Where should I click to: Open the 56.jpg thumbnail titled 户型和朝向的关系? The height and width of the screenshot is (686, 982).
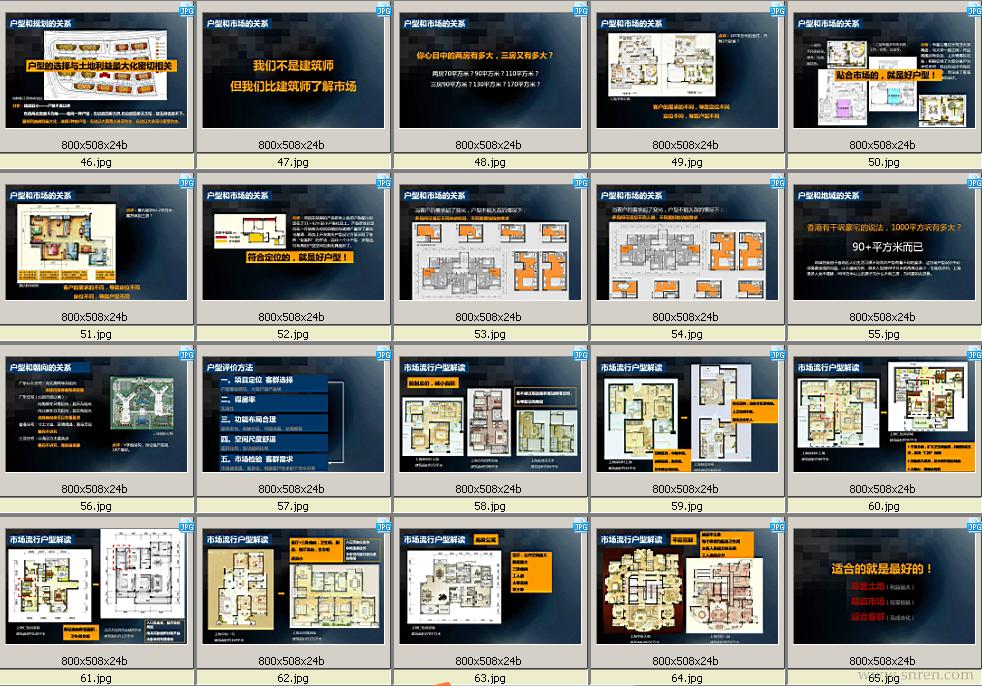[x=96, y=415]
